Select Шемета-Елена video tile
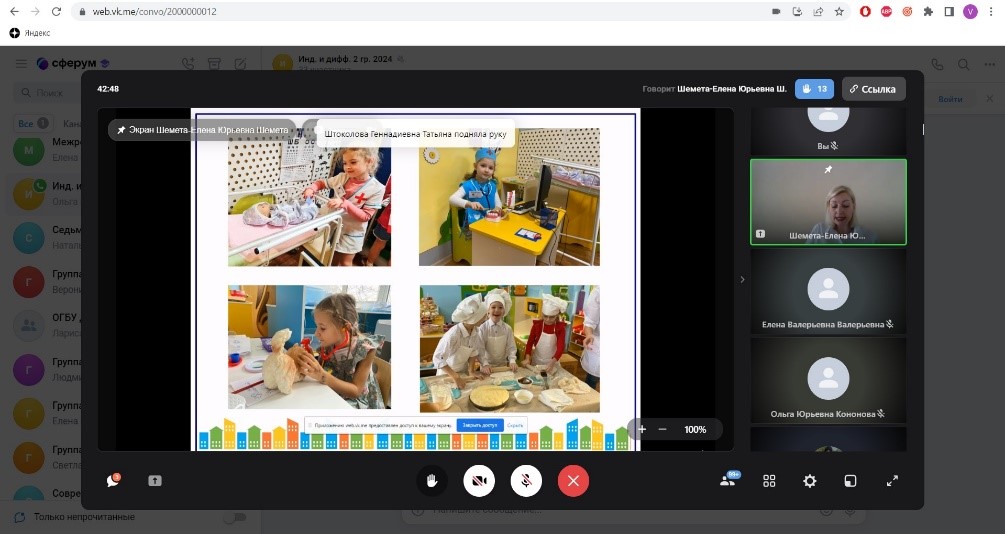 coord(828,202)
